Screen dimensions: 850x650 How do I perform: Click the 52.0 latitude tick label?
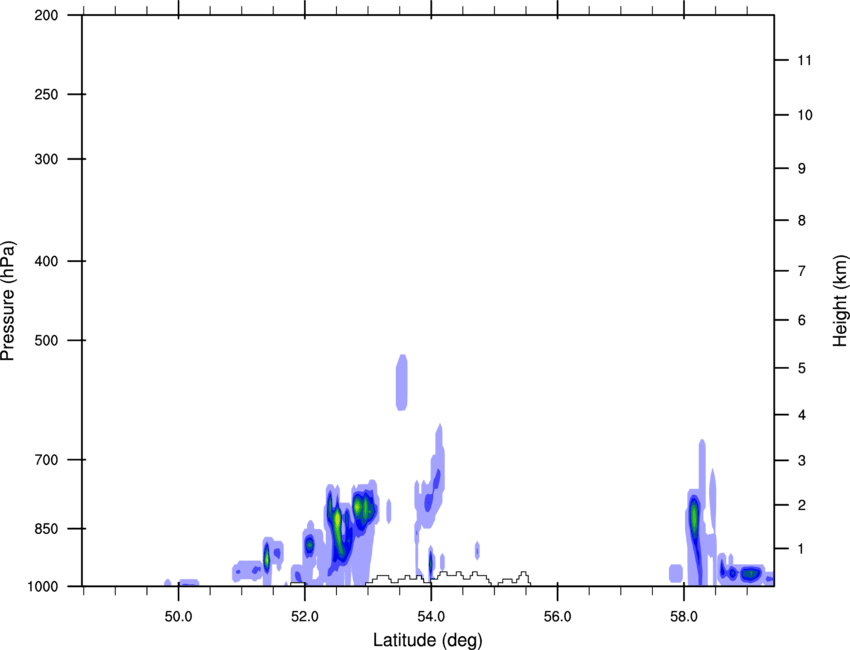pos(305,617)
